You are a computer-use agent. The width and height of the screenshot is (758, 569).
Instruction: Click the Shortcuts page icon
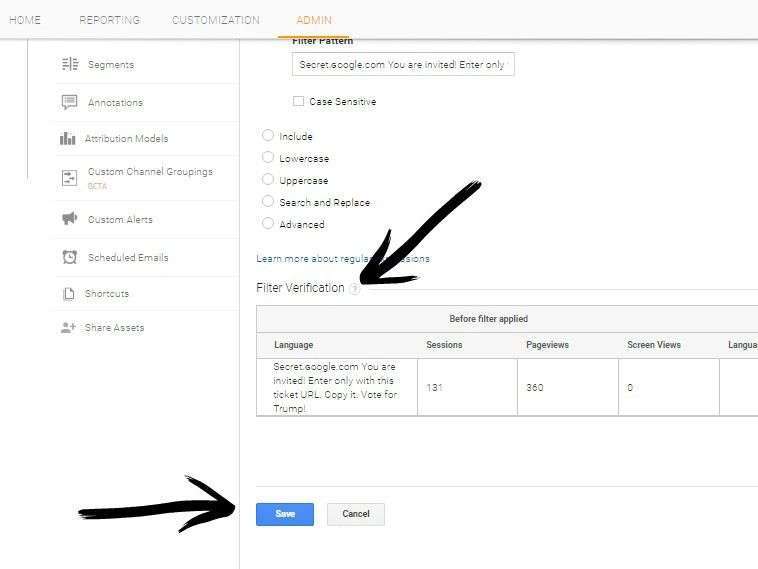tap(69, 293)
